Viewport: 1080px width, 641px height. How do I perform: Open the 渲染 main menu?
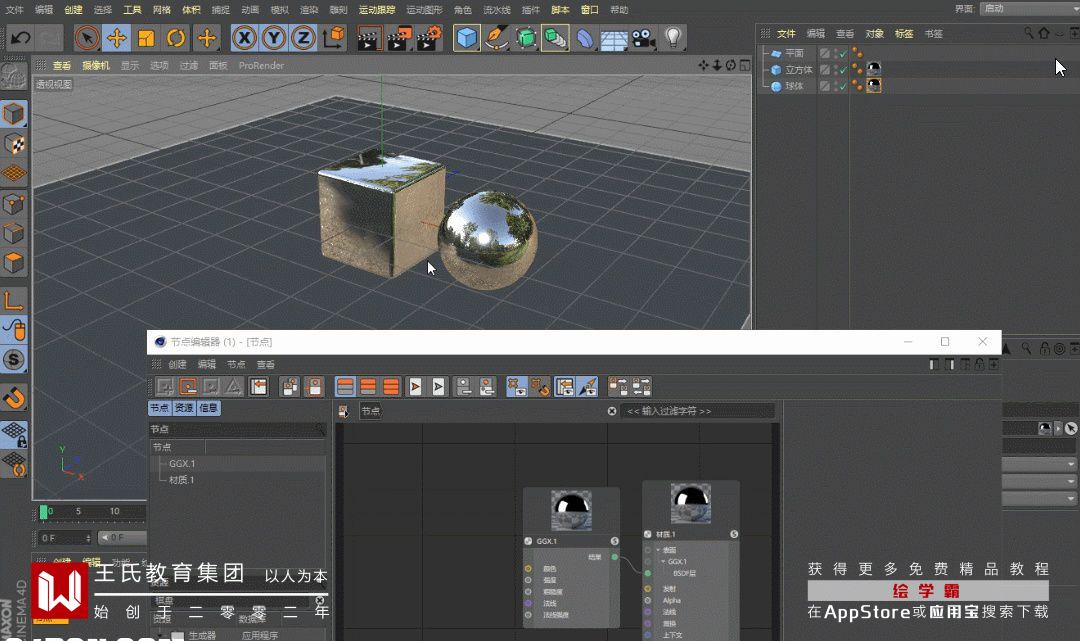coord(309,10)
